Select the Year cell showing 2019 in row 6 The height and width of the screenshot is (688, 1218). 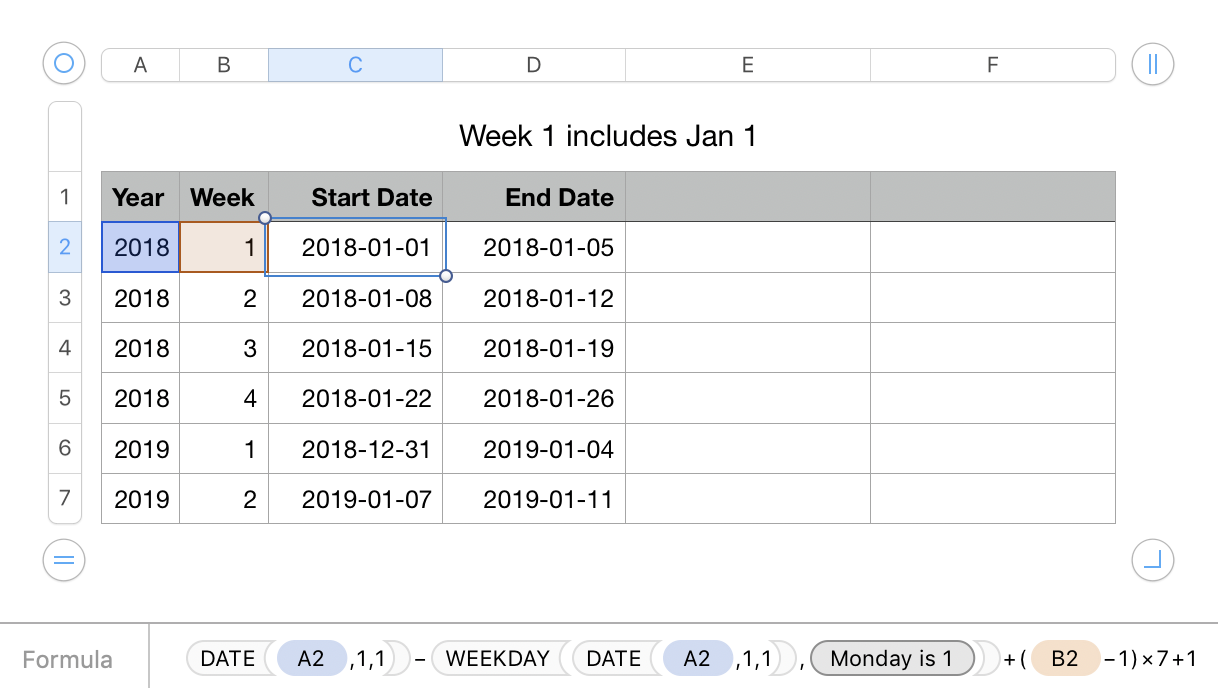(141, 449)
